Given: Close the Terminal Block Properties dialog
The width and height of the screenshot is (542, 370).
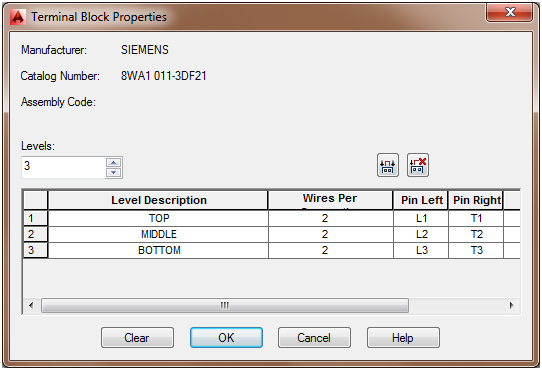Looking at the screenshot, I should [510, 12].
